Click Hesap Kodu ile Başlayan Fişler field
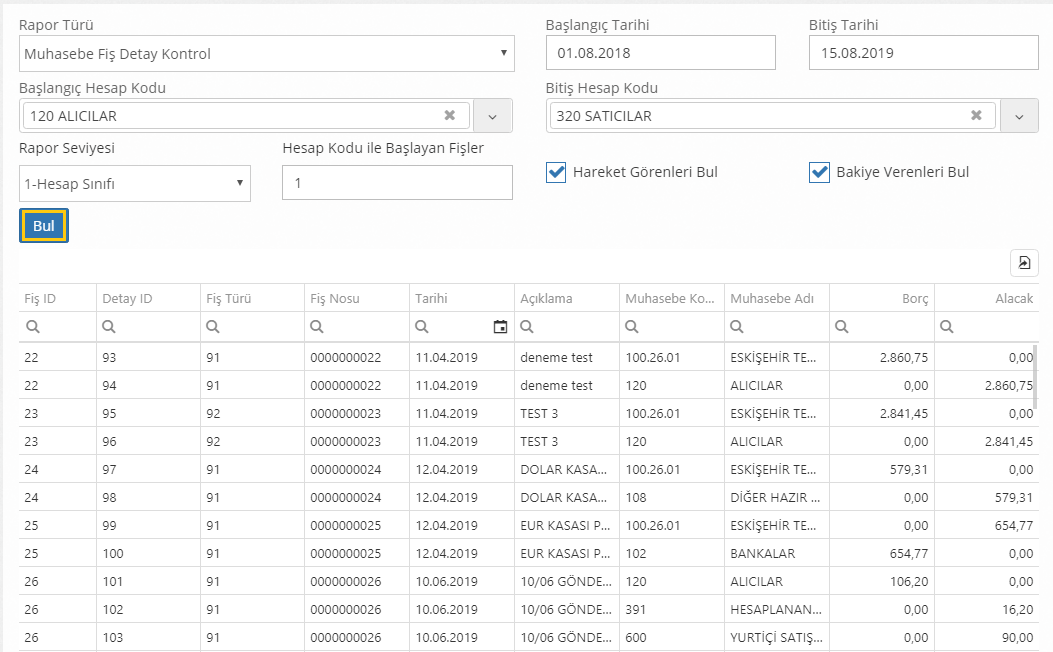Image resolution: width=1053 pixels, height=652 pixels. click(x=397, y=183)
